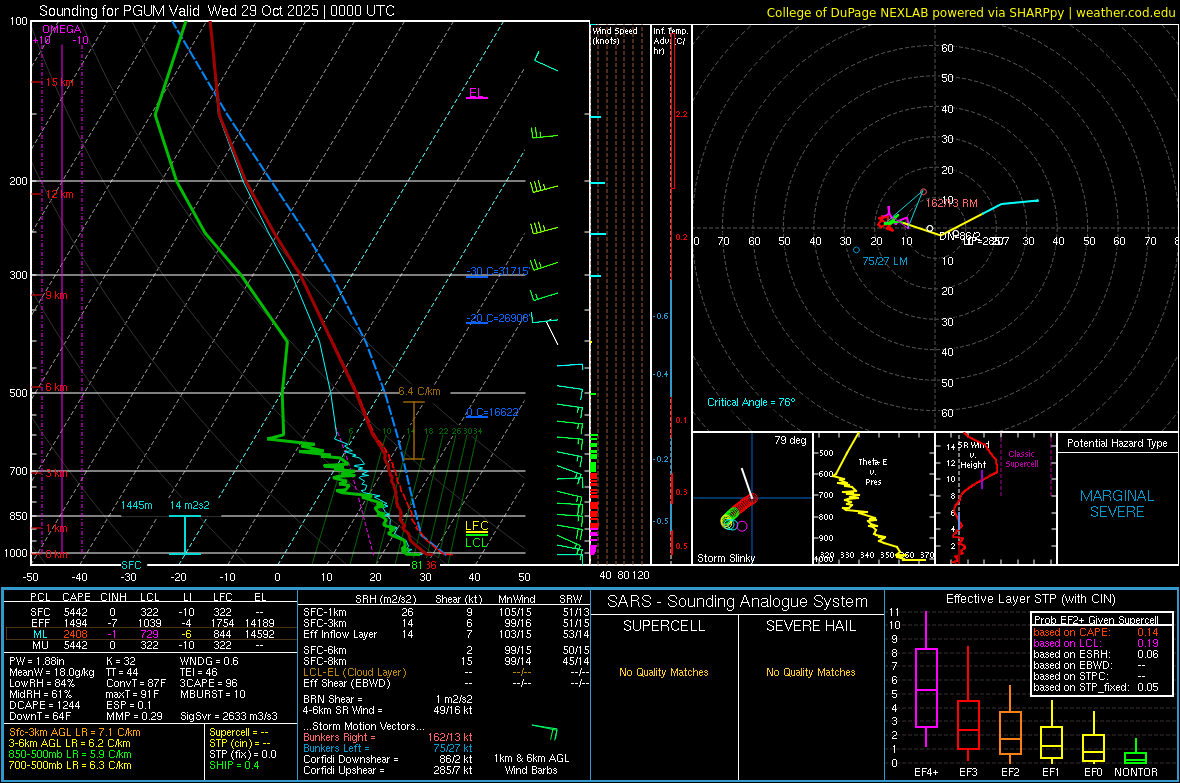1180x783 pixels.
Task: Click the based on LCL probability row
Action: (x=1096, y=643)
